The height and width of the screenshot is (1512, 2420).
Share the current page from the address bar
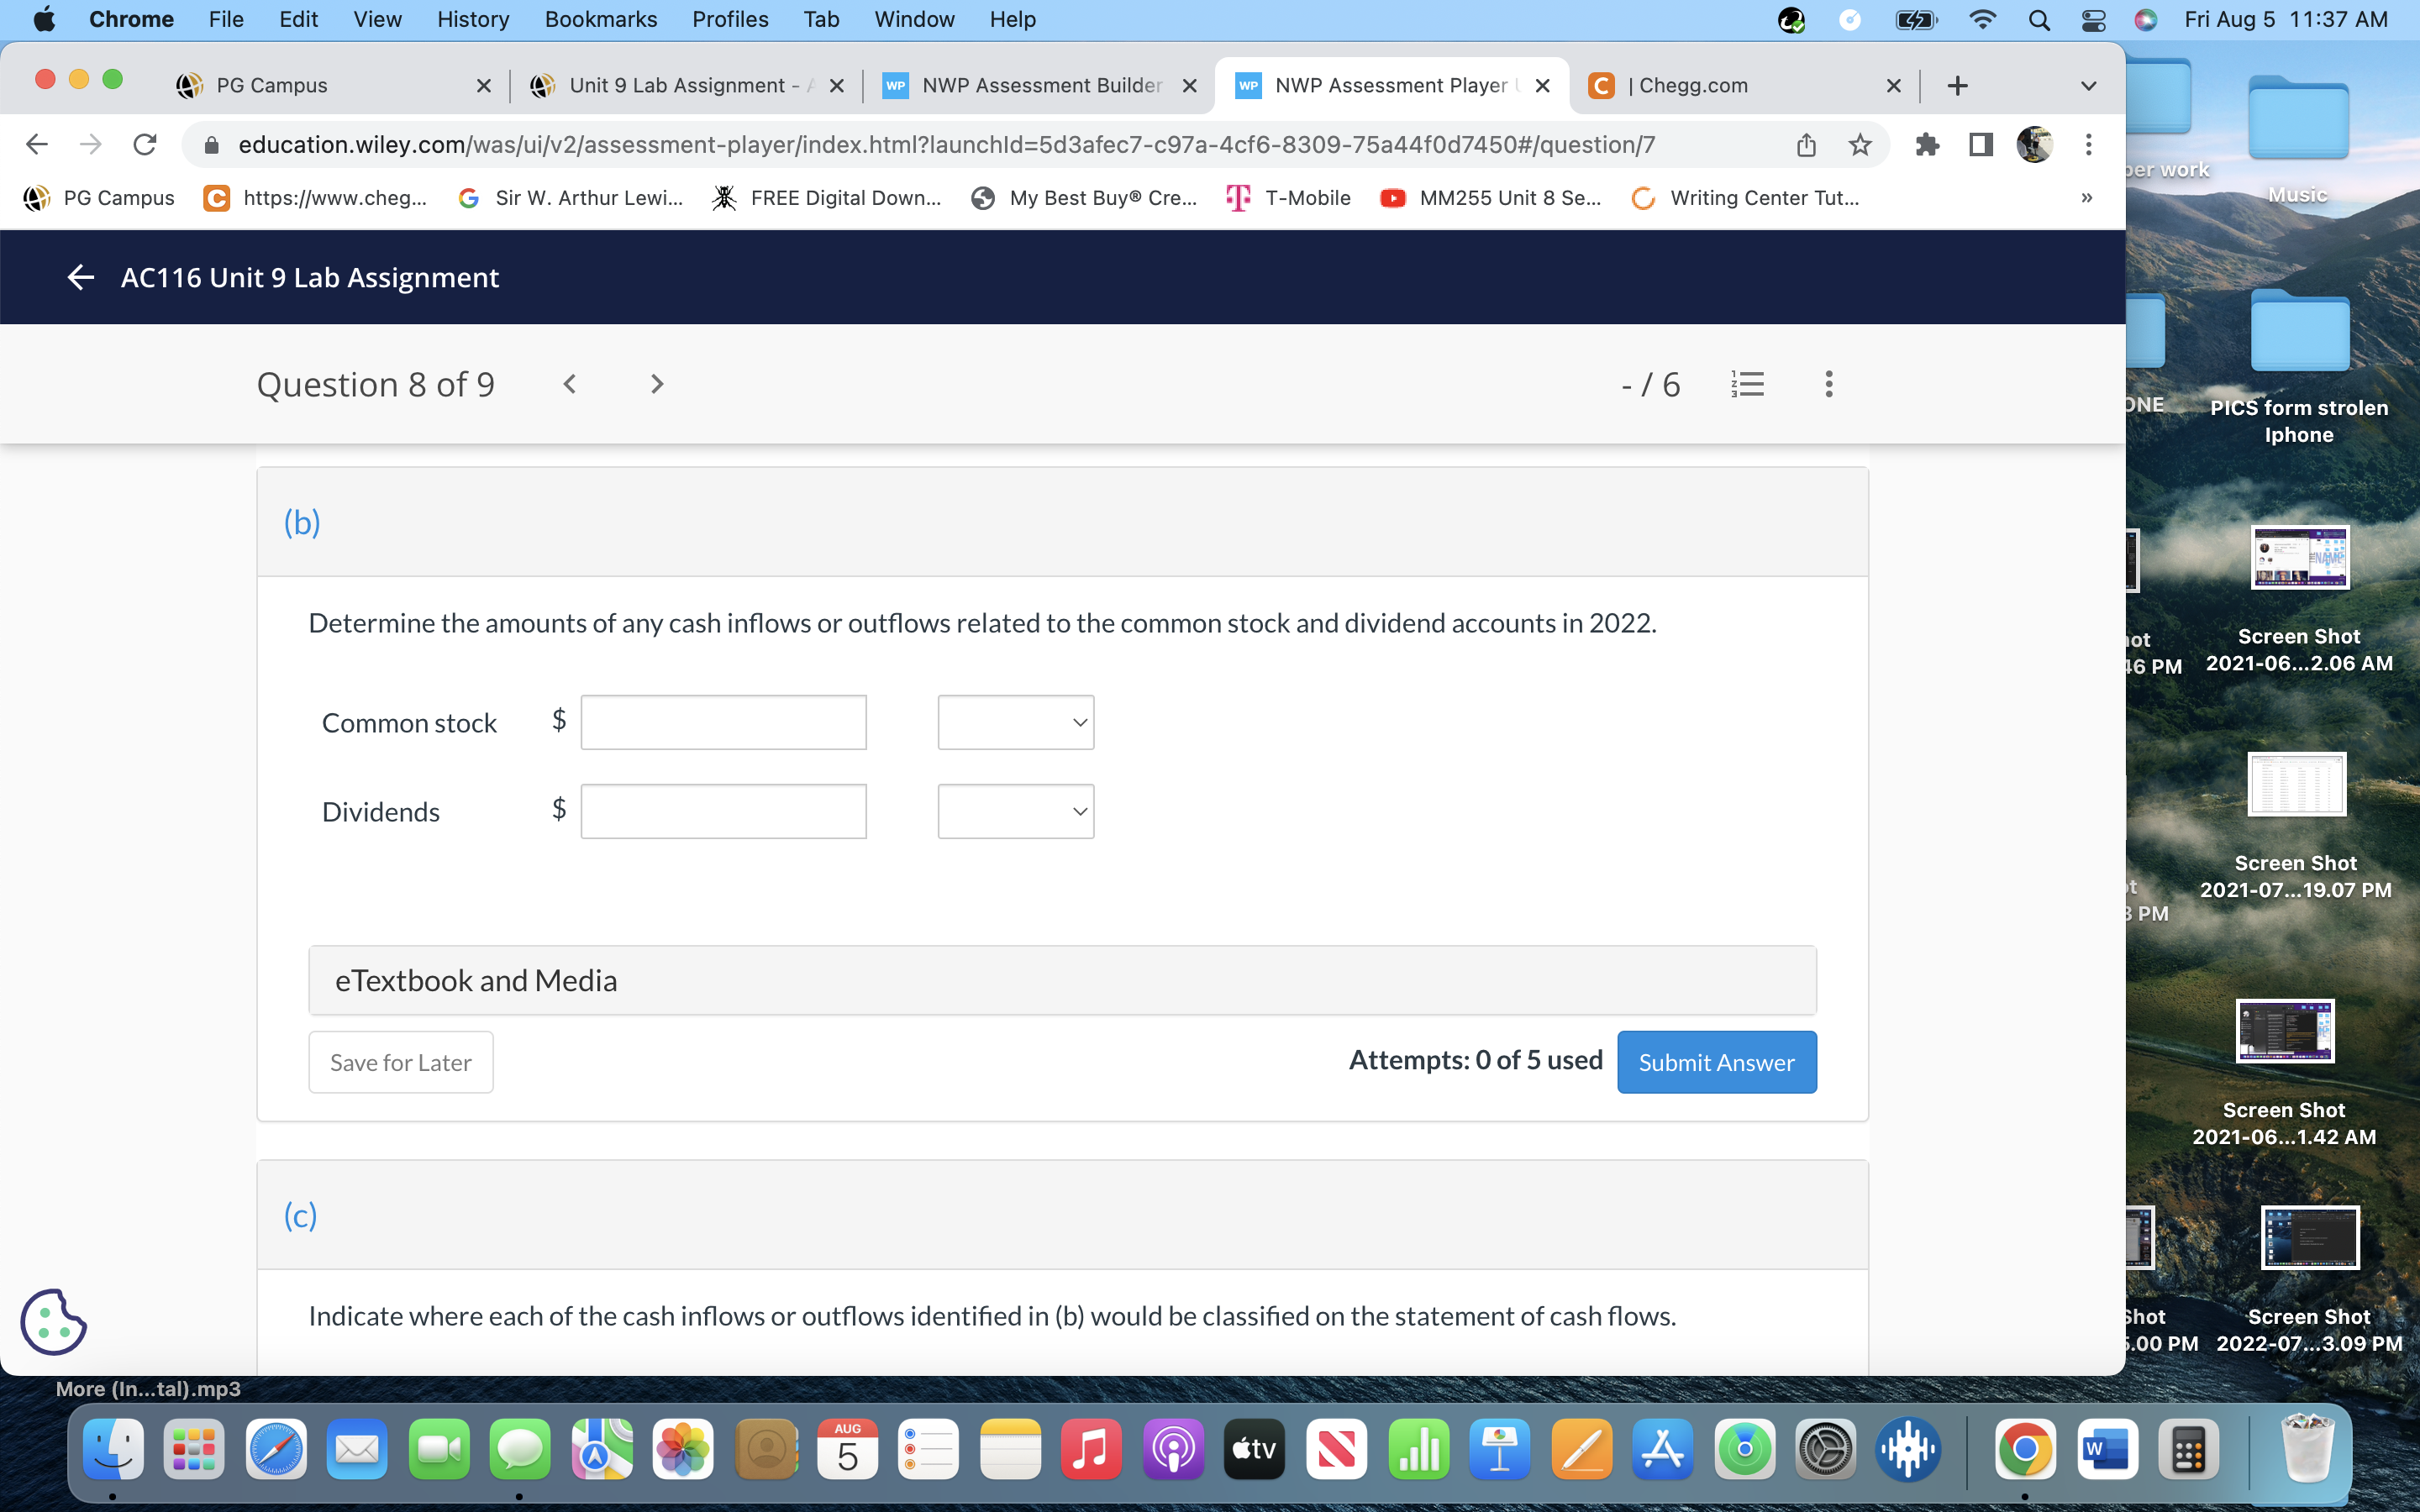click(x=1805, y=144)
